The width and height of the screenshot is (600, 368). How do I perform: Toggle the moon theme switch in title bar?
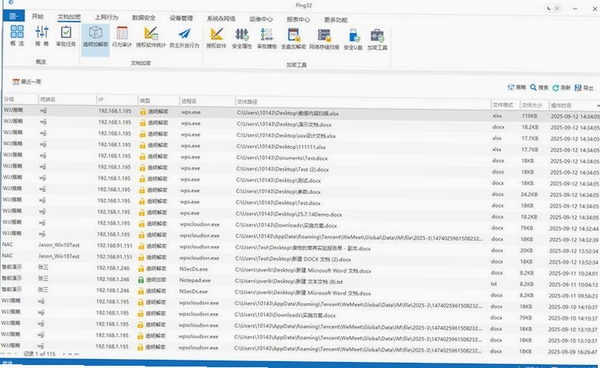(553, 8)
